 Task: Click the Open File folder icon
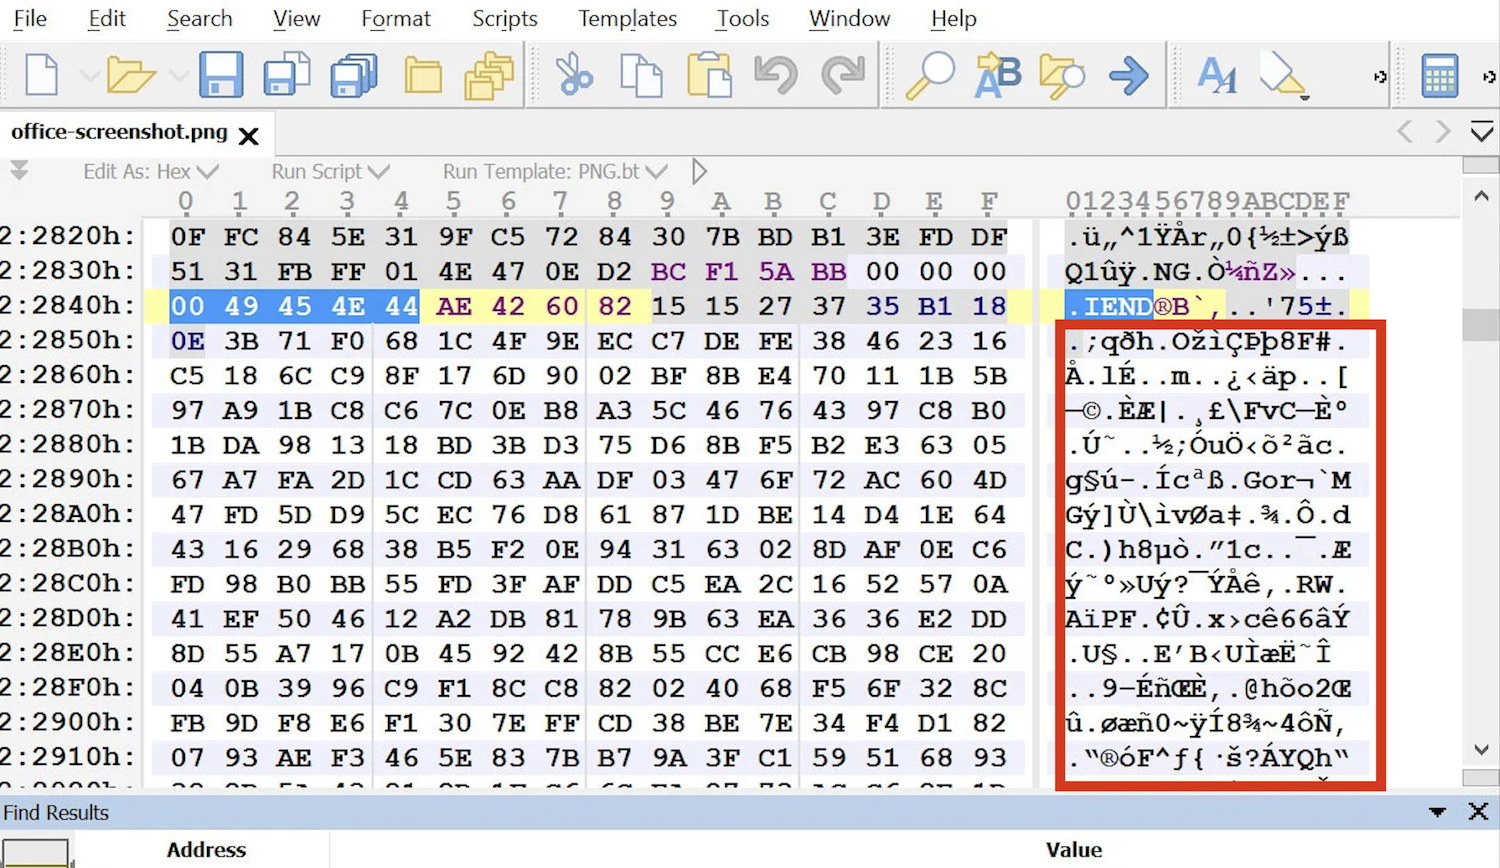tap(131, 75)
